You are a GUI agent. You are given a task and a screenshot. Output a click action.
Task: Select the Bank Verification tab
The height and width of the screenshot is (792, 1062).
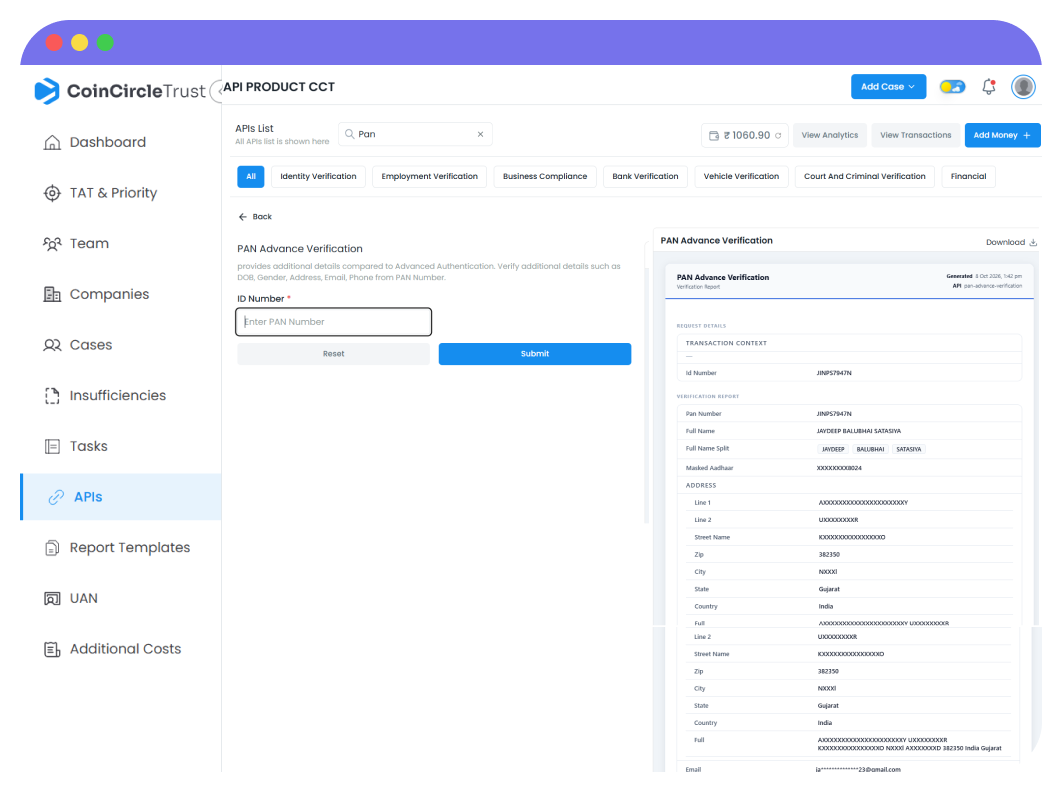(x=645, y=177)
